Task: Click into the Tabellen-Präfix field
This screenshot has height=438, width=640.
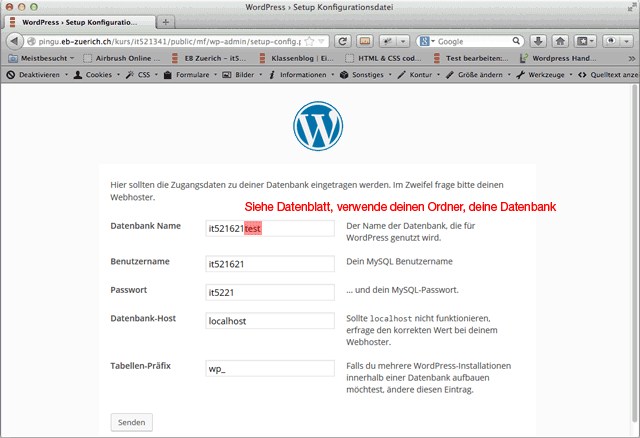Action: pos(269,368)
